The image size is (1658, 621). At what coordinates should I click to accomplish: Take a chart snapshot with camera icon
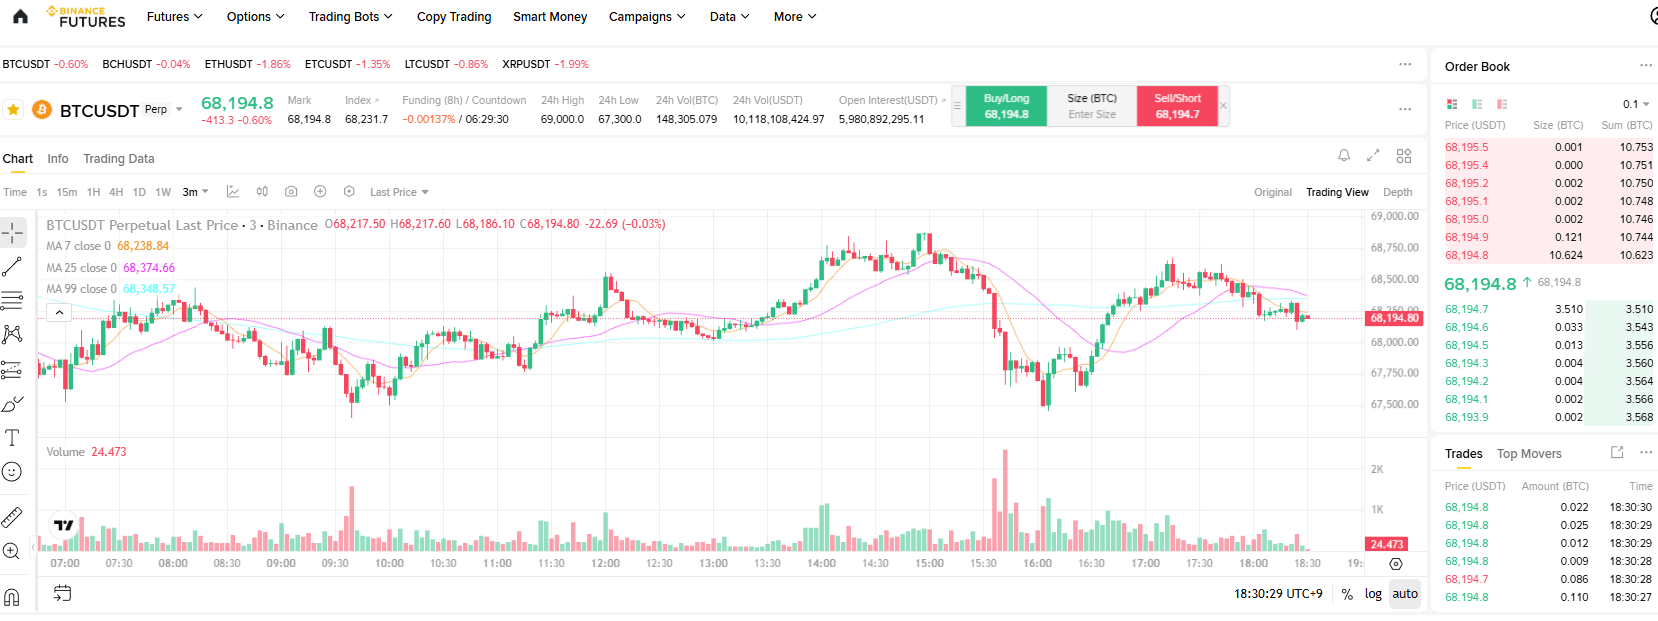point(291,192)
